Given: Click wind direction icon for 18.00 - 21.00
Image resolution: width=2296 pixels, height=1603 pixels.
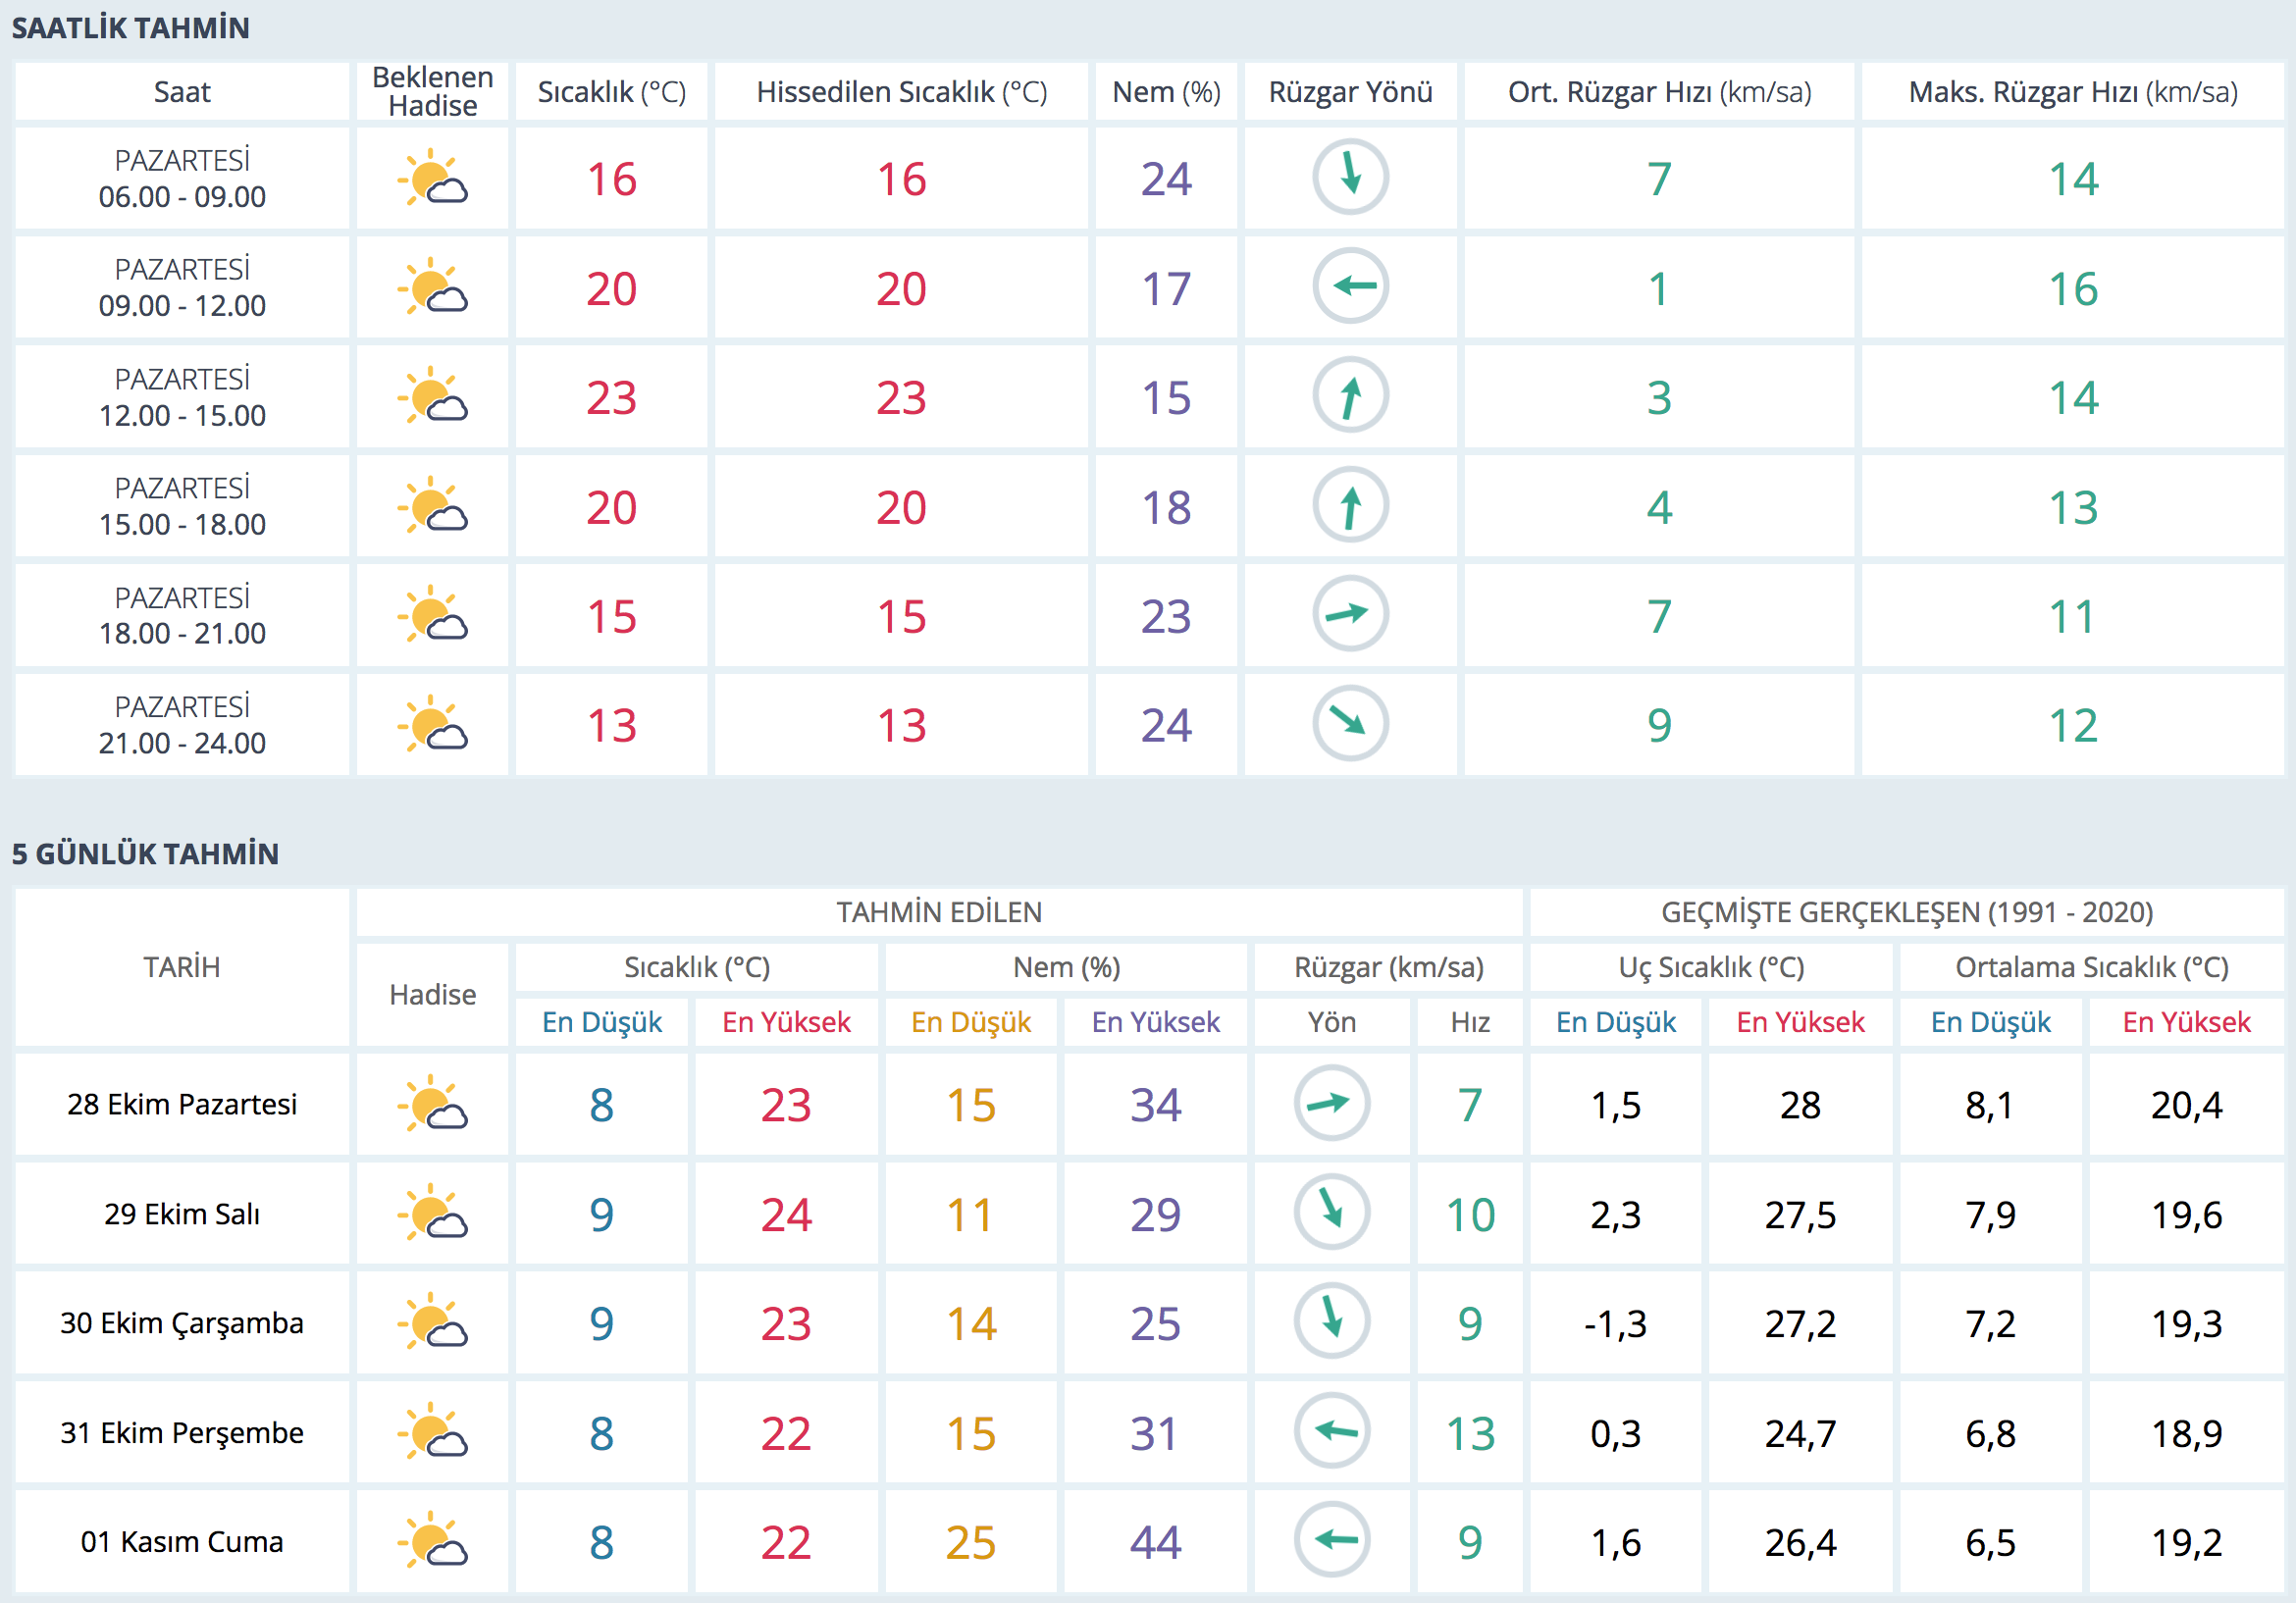Looking at the screenshot, I should tap(1350, 614).
